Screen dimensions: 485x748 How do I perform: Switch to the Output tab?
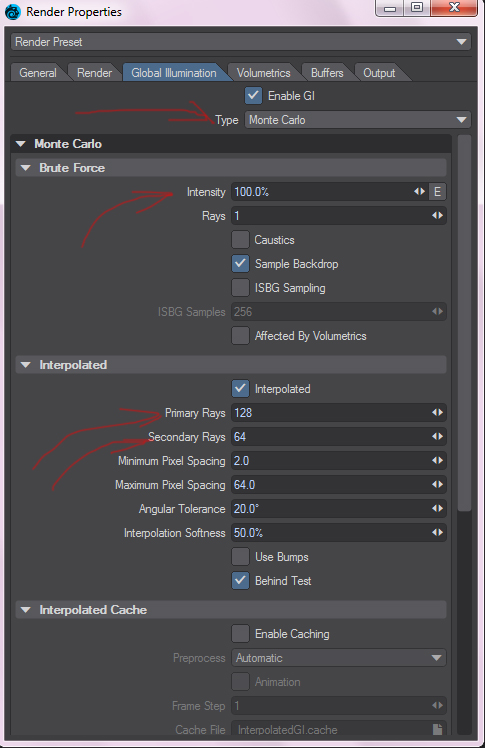pyautogui.click(x=379, y=73)
